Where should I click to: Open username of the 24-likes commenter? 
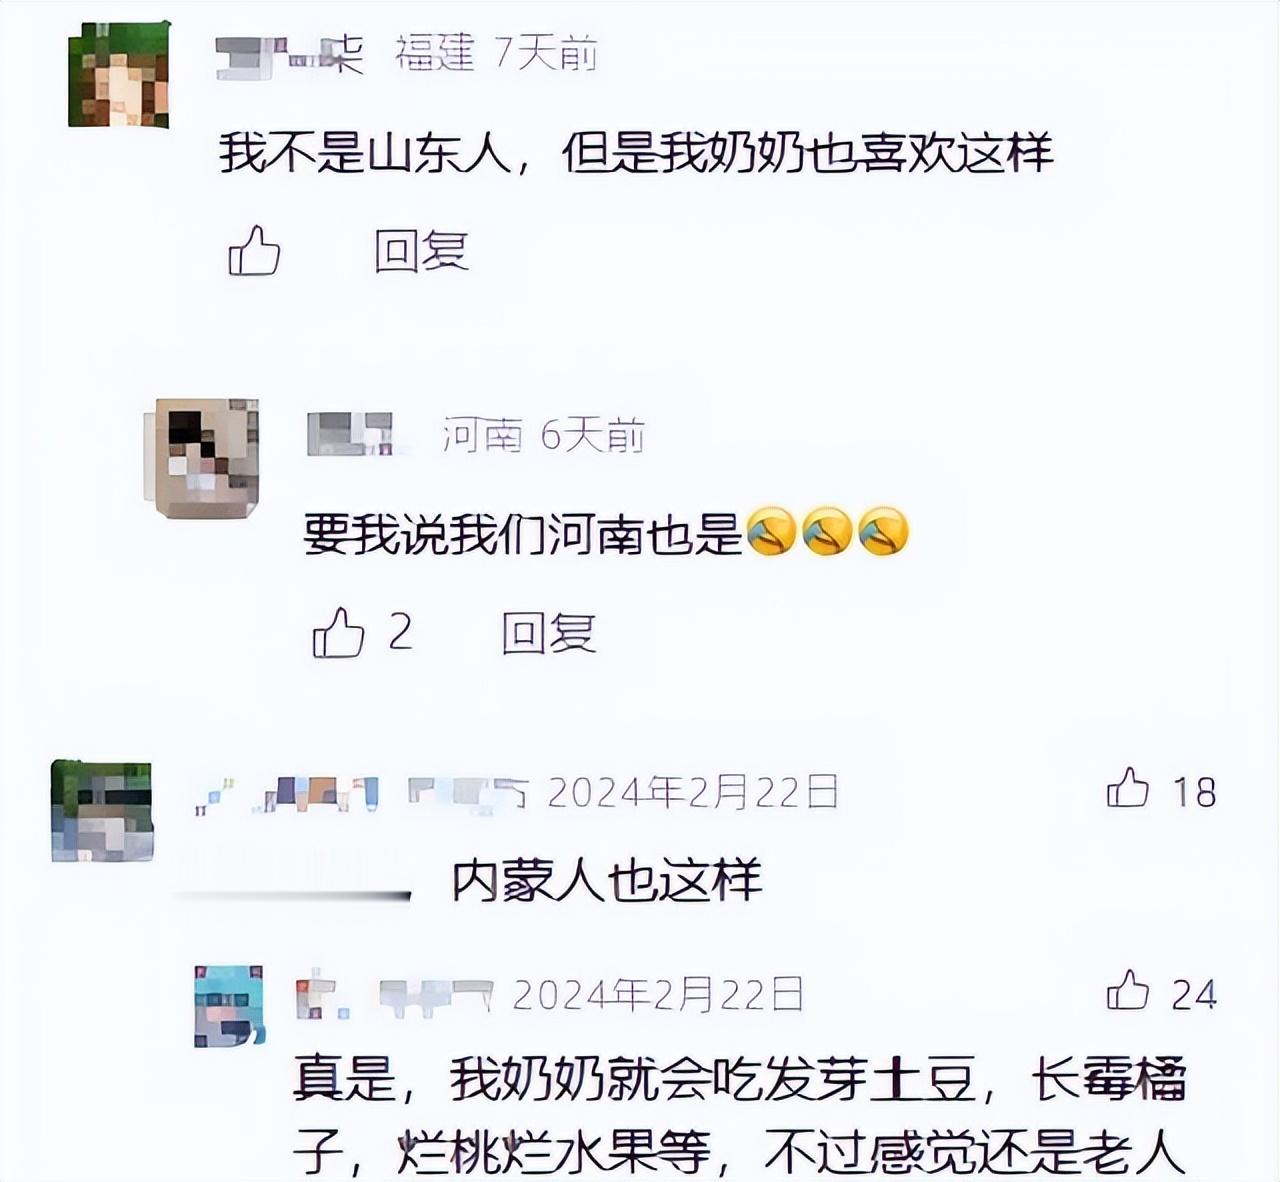[394, 995]
